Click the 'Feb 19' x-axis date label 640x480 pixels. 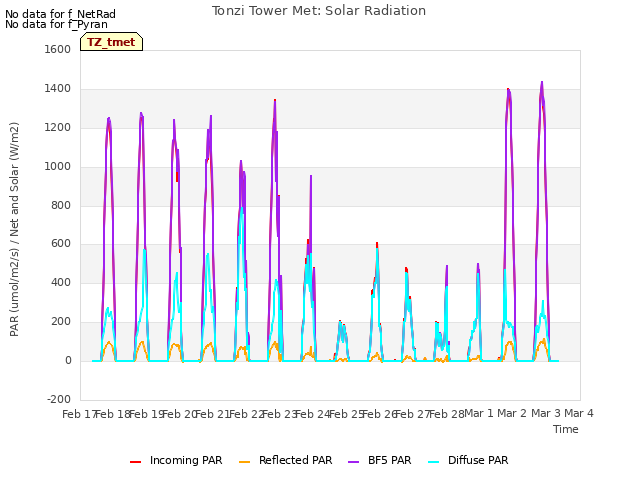pos(146,414)
